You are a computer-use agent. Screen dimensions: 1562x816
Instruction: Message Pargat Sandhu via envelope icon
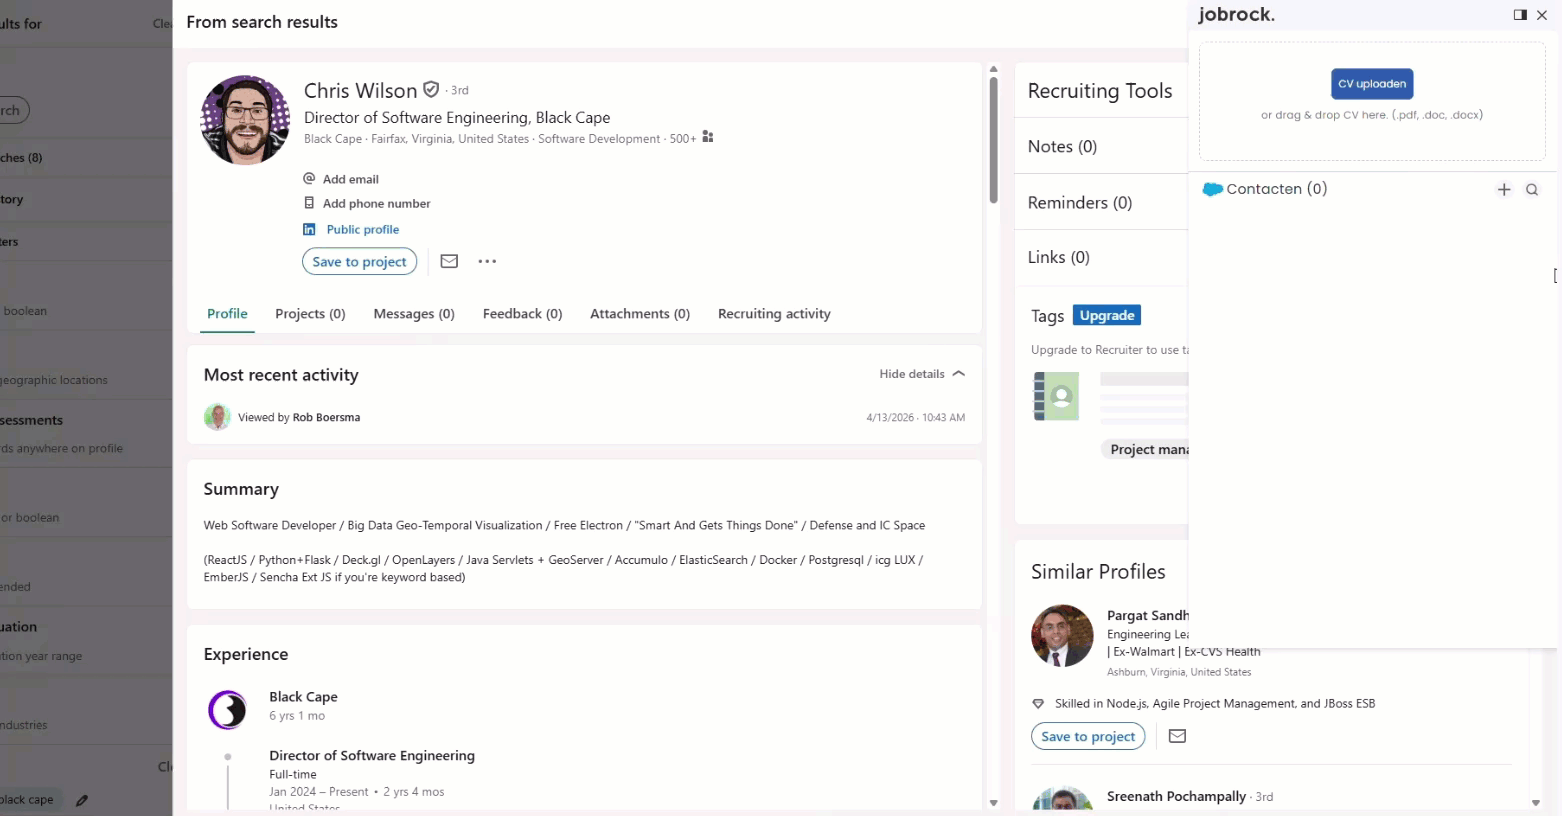pos(1177,736)
